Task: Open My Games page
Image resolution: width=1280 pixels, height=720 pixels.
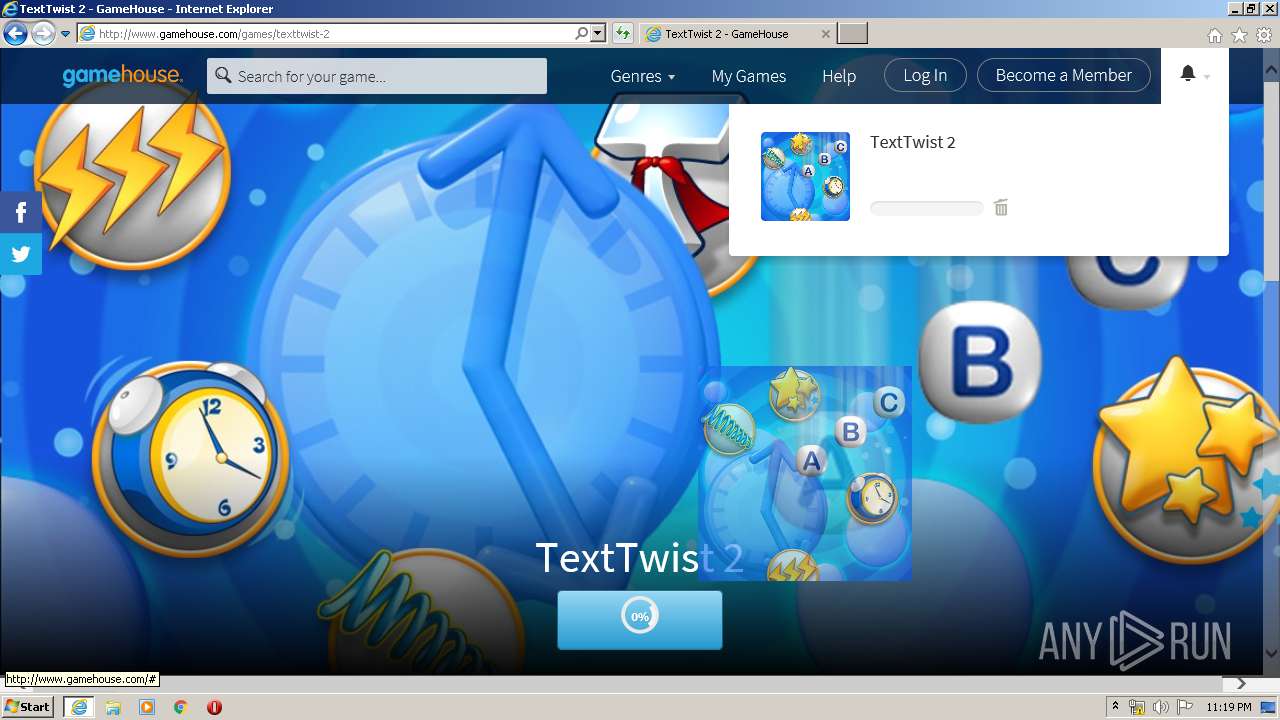Action: (749, 76)
